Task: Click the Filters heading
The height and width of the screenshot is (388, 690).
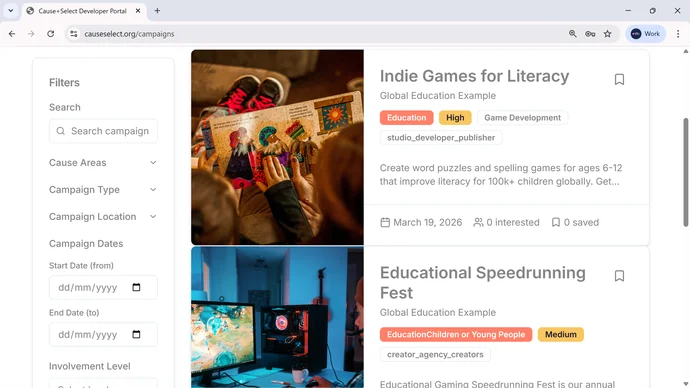Action: click(x=64, y=83)
